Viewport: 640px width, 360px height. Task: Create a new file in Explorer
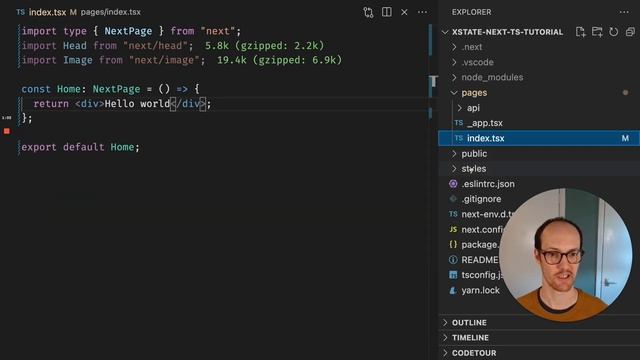coord(580,32)
